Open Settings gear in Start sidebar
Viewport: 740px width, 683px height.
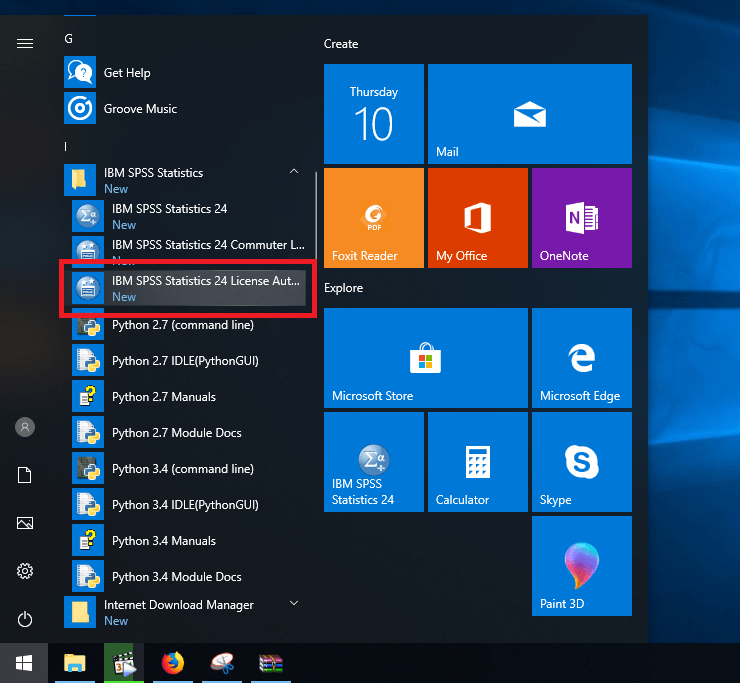tap(25, 571)
